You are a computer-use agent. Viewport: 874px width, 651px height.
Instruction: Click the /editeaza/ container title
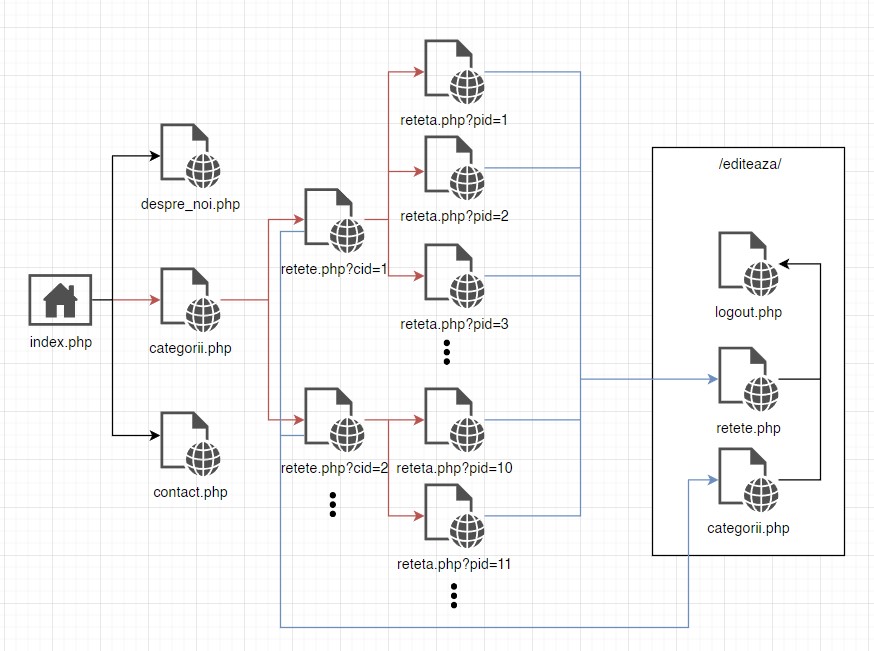(x=749, y=165)
